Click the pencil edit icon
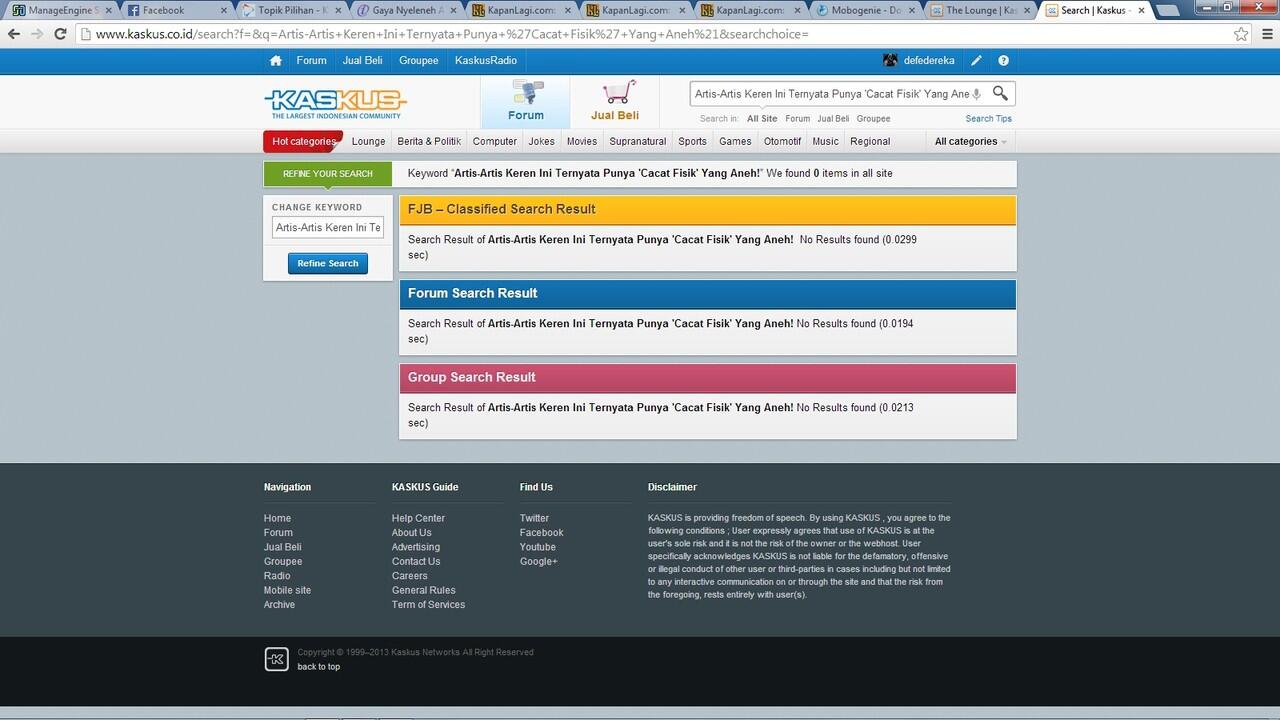1280x720 pixels. (976, 60)
